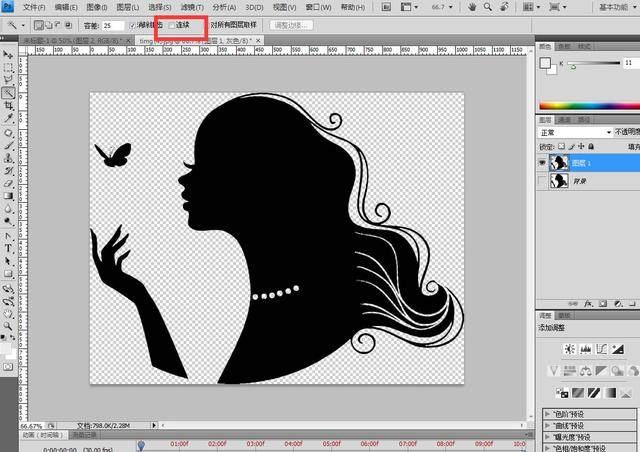Screen dimensions: 640x452
Task: Select the Horizontal Type tool
Action: tap(8, 248)
